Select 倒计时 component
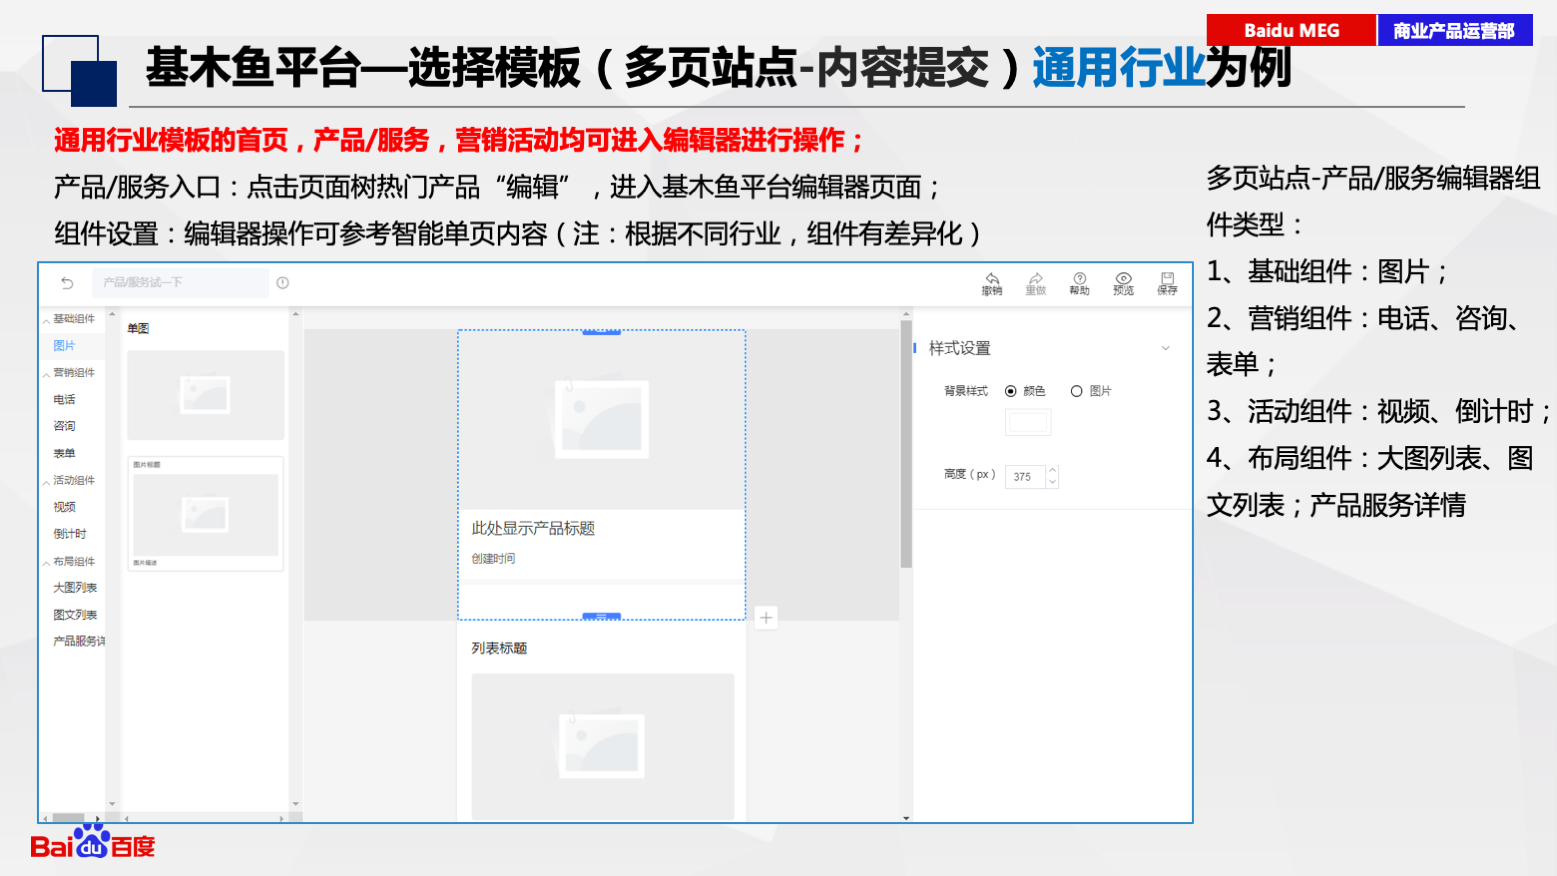 (x=70, y=534)
